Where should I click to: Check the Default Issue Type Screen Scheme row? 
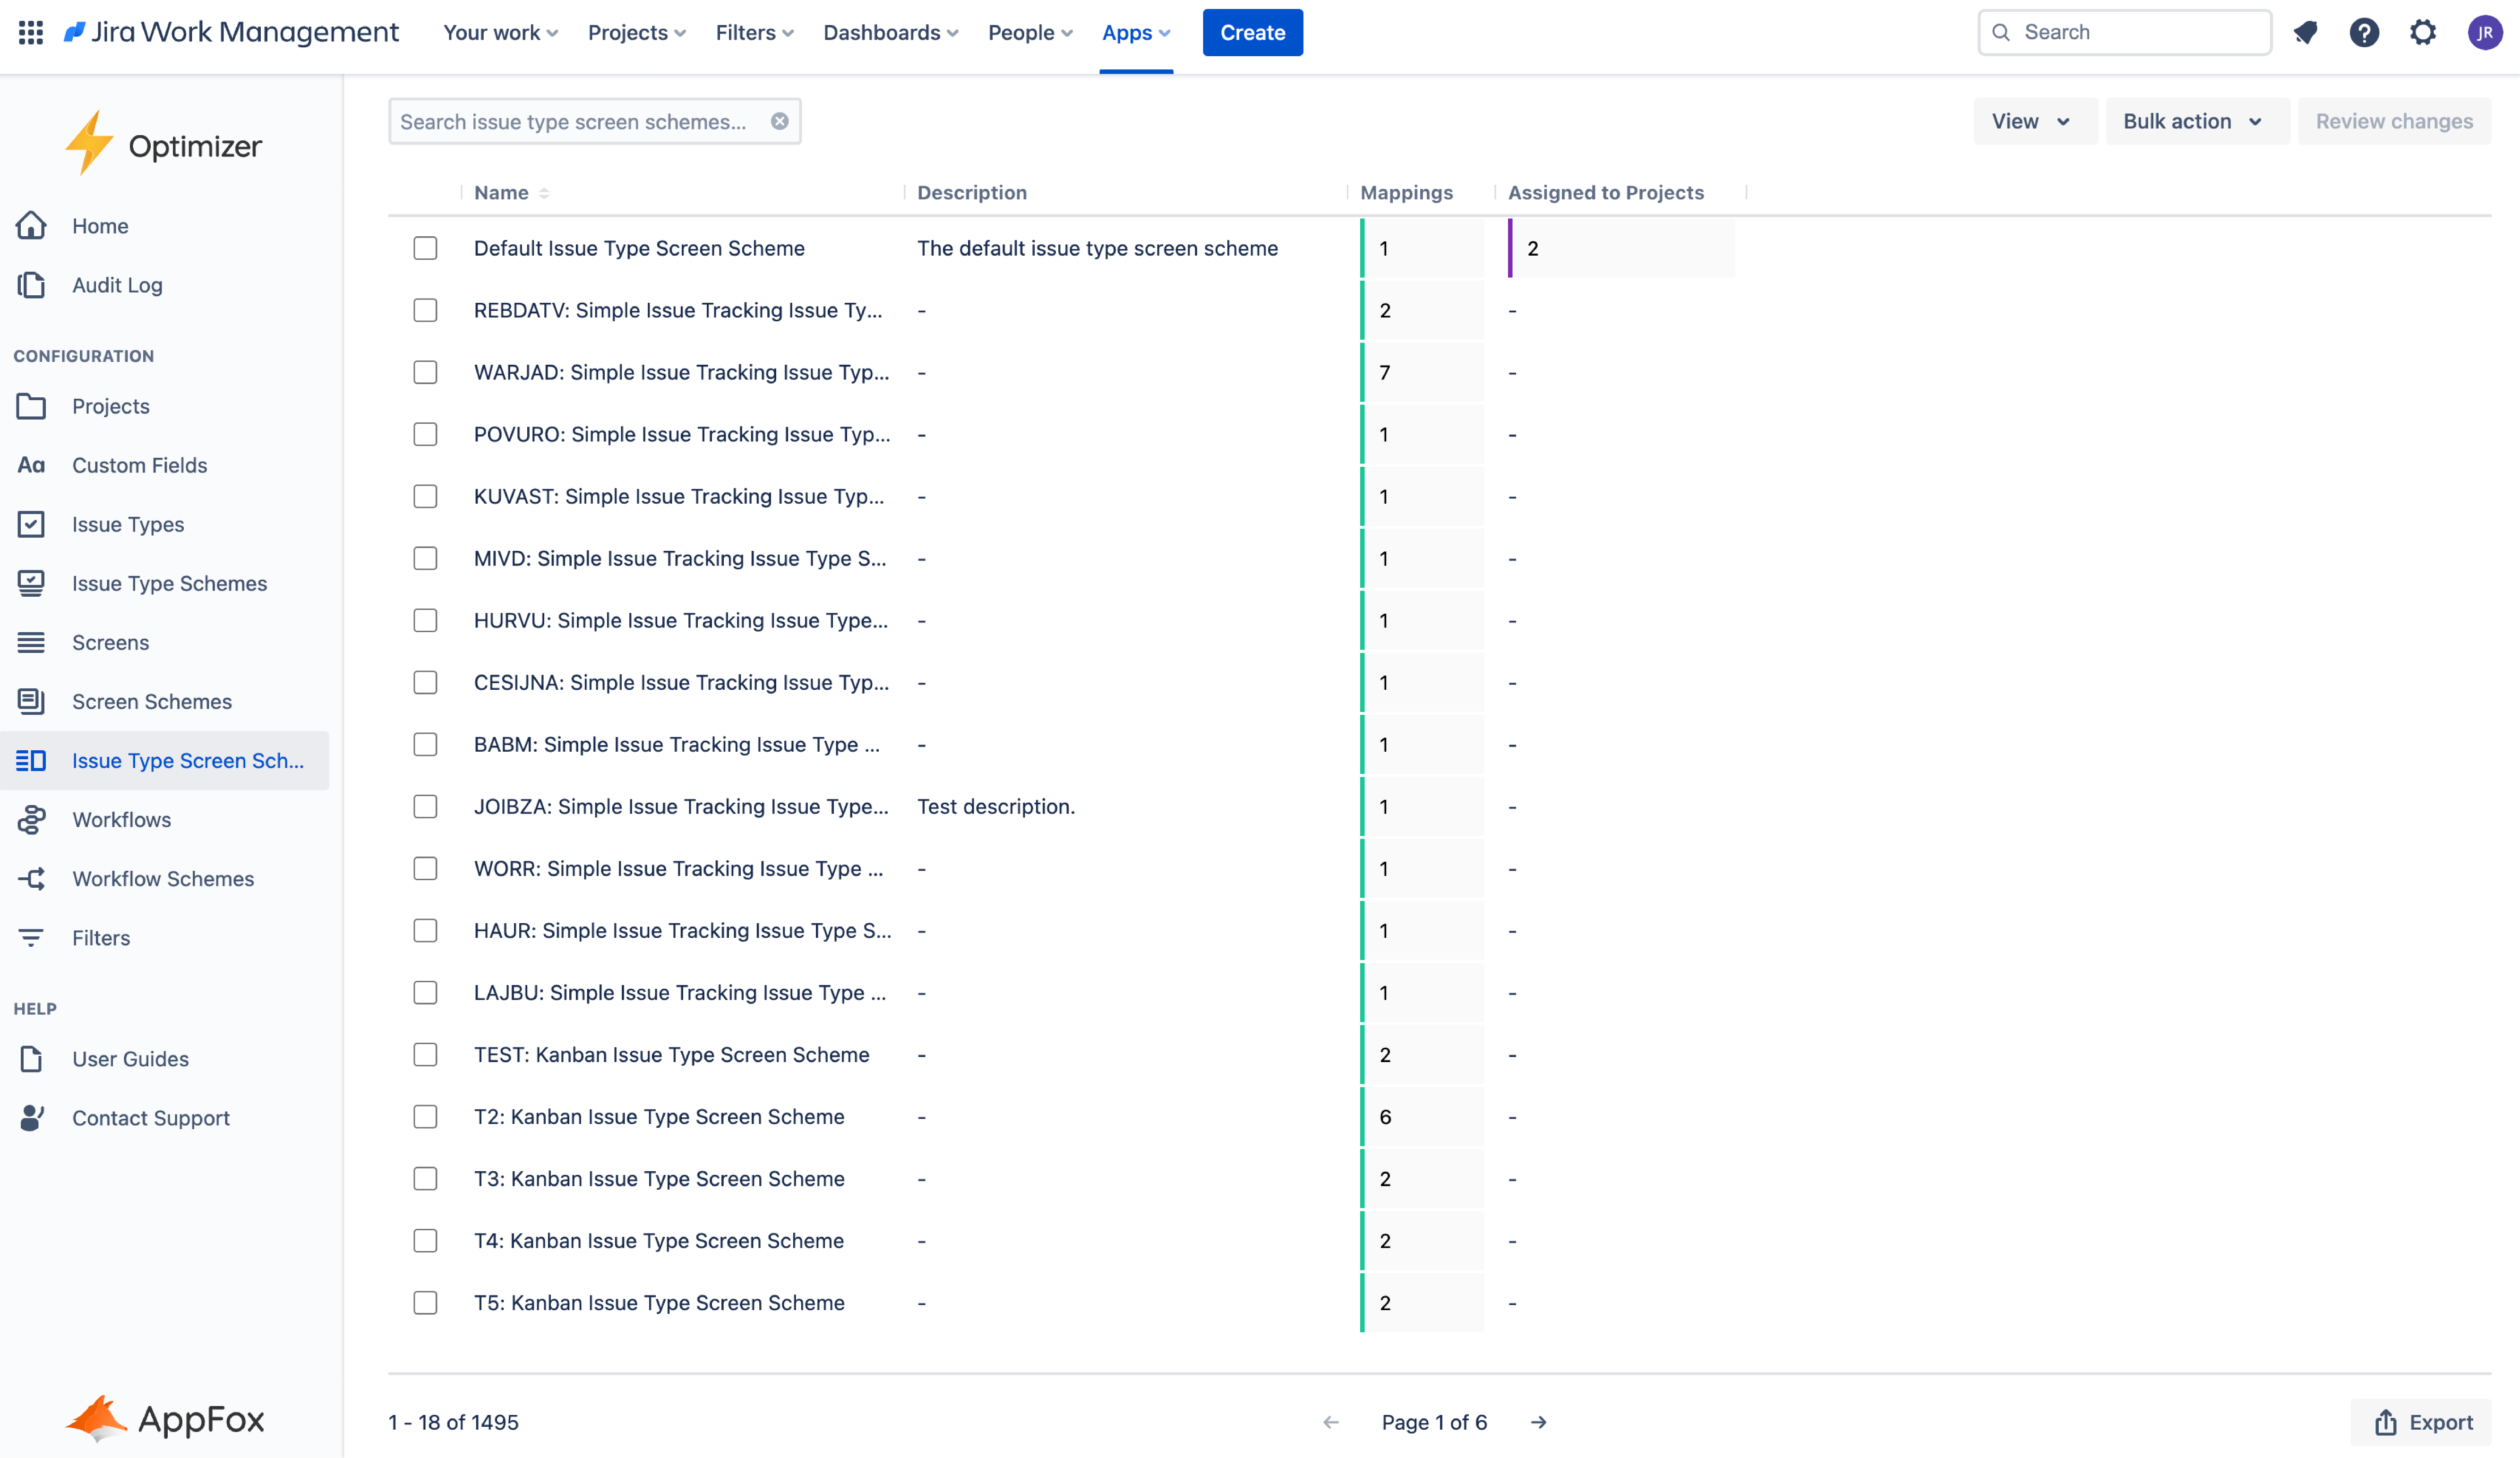point(425,248)
